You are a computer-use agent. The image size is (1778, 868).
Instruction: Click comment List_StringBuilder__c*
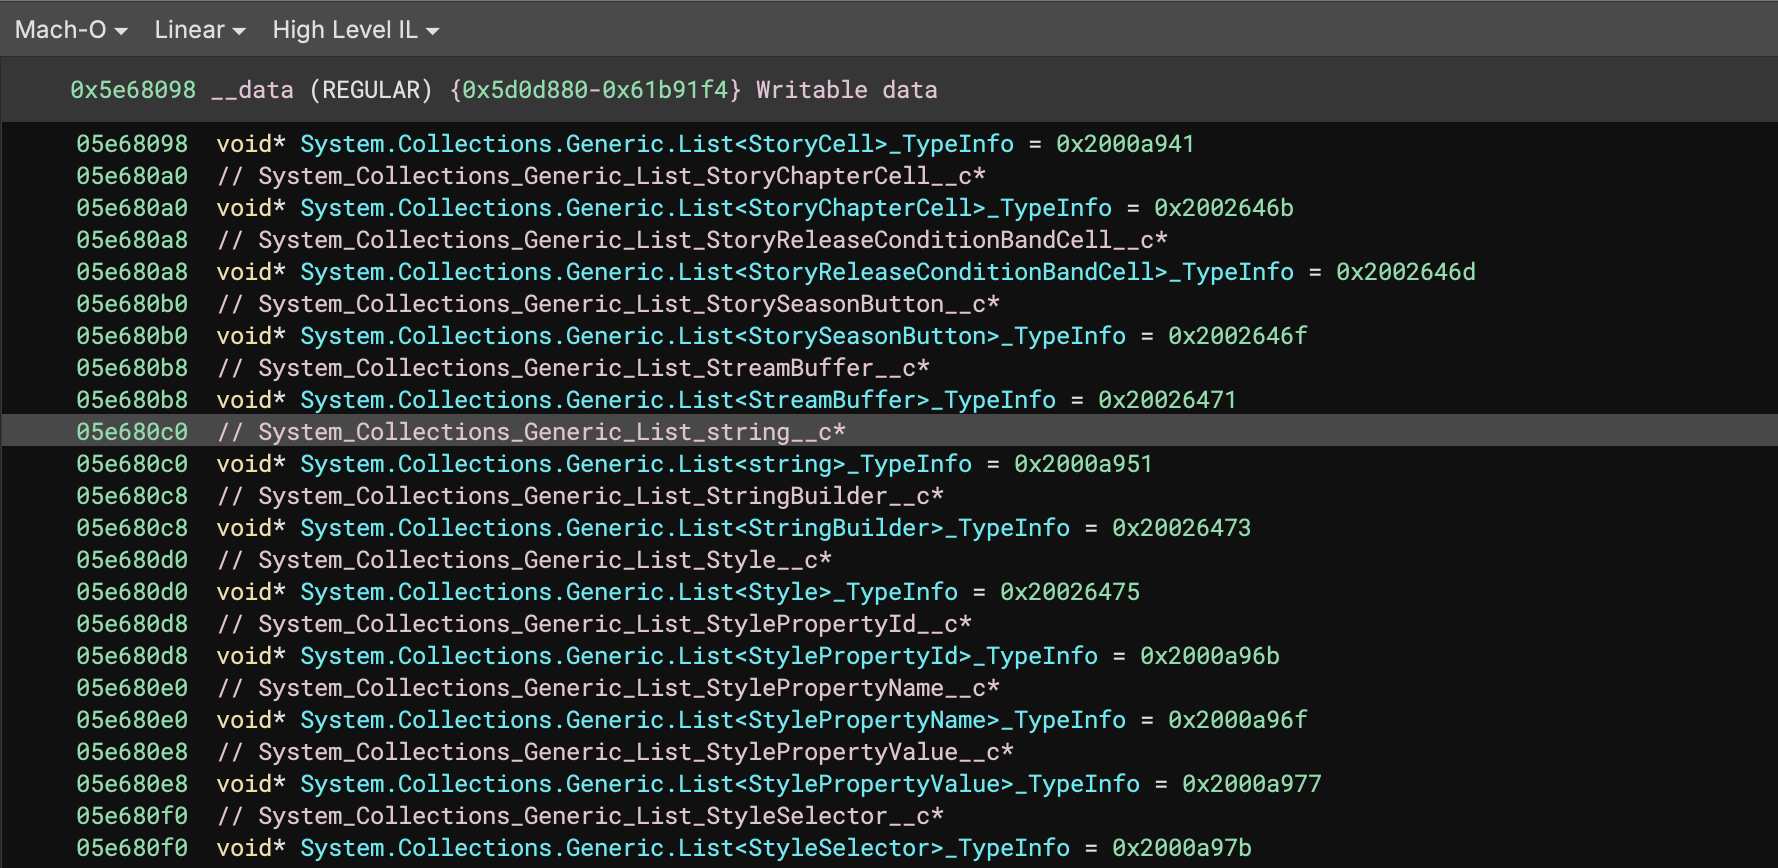pos(580,496)
